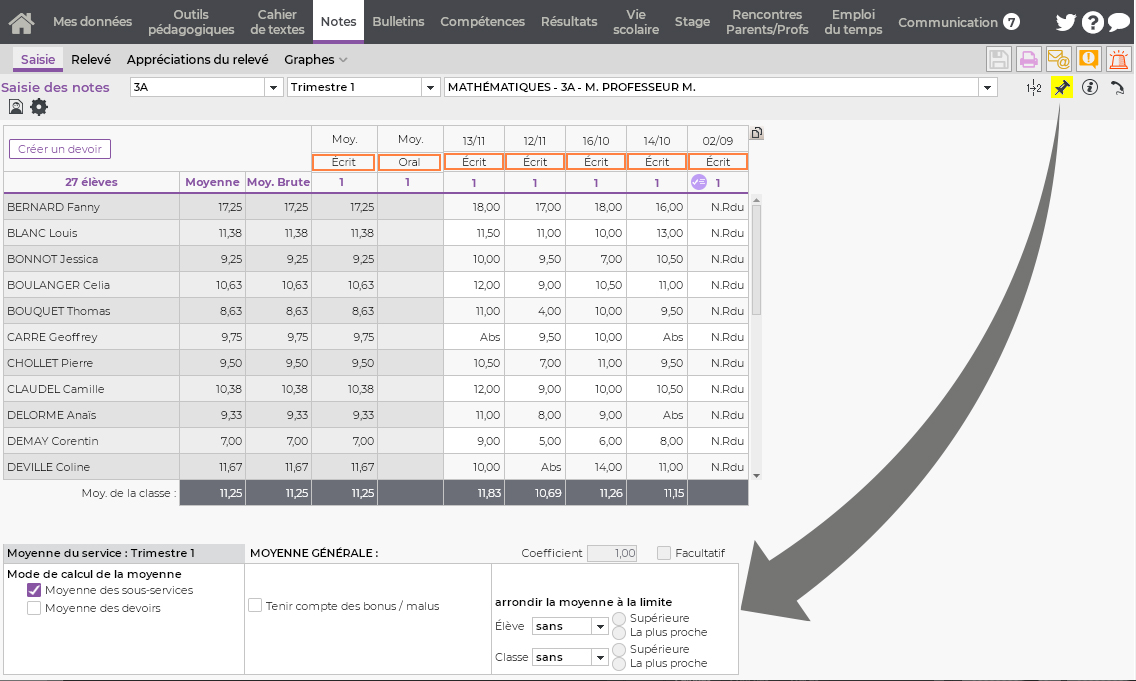Open the Résultats menu
This screenshot has width=1136, height=681.
(569, 22)
